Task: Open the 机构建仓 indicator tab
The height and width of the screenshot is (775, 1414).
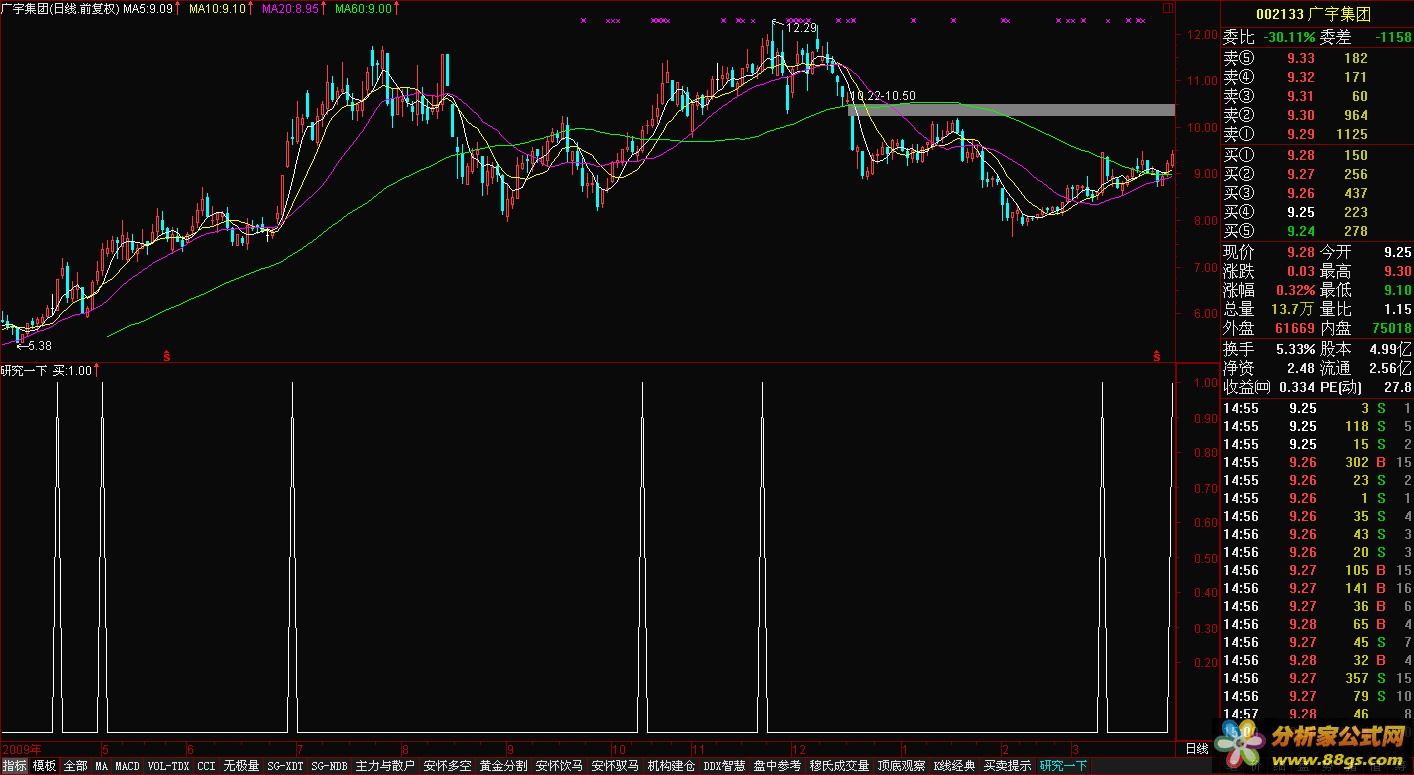Action: pyautogui.click(x=671, y=766)
